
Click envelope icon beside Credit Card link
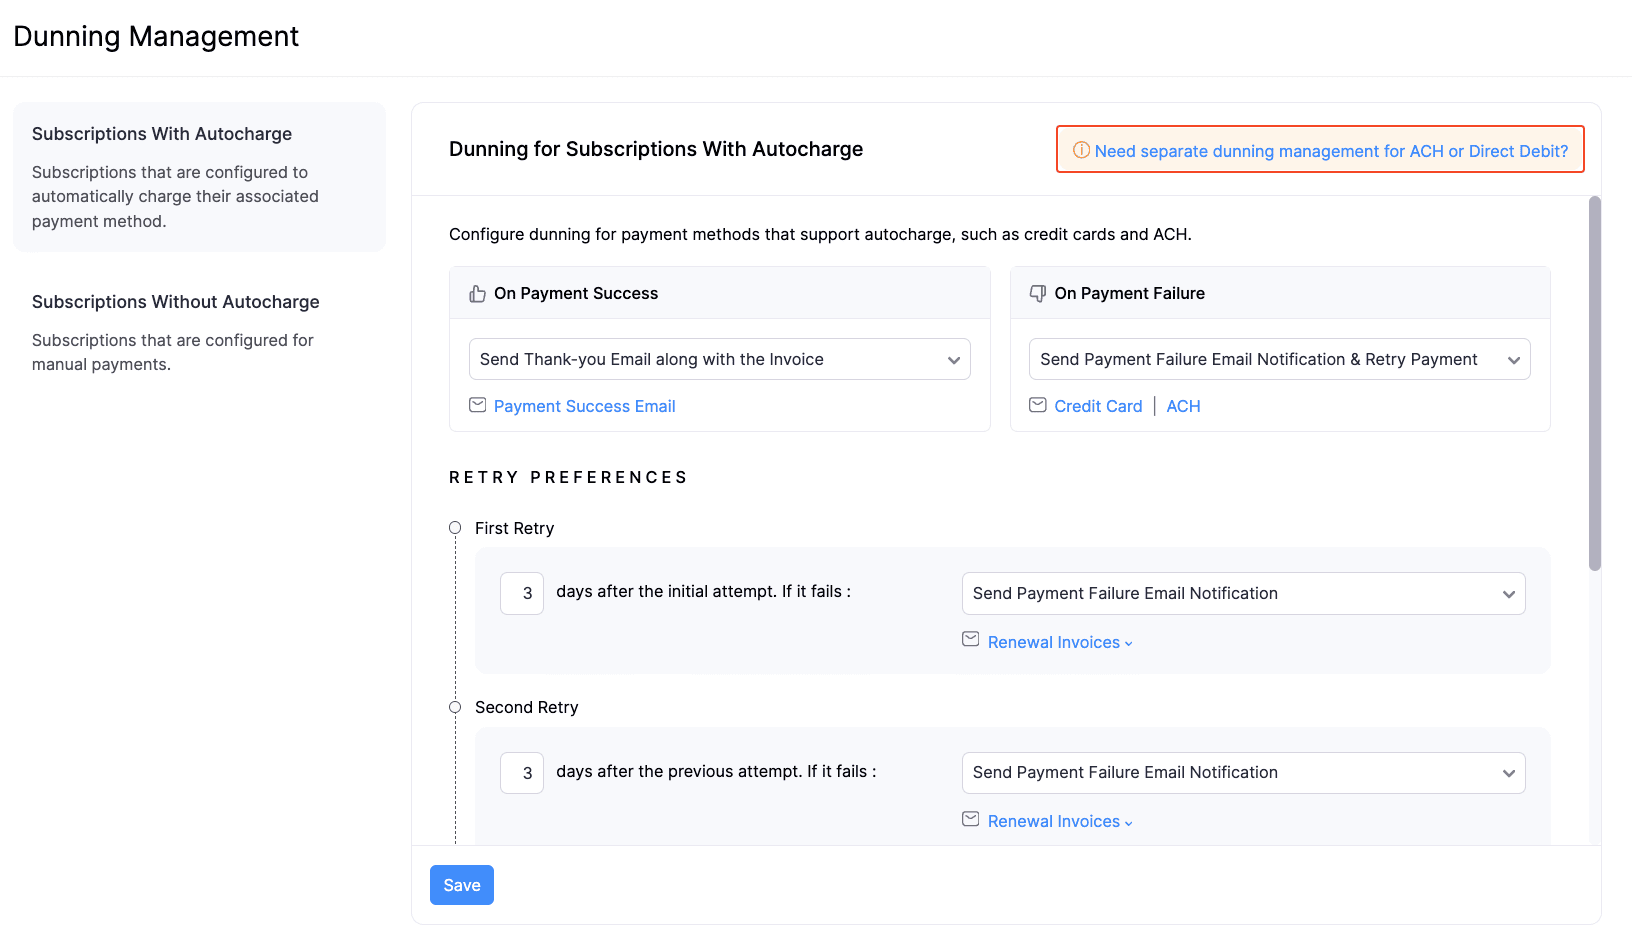click(x=1038, y=405)
